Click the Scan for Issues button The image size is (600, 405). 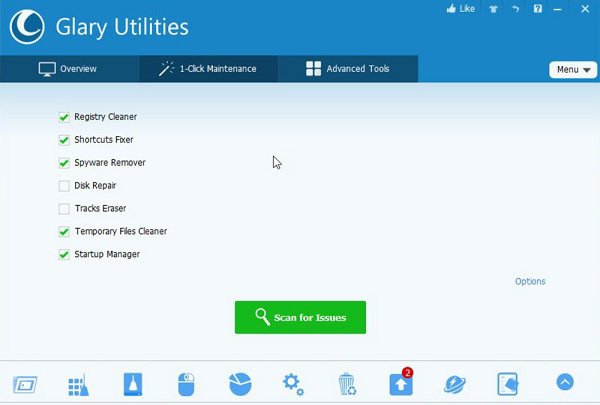pos(300,317)
